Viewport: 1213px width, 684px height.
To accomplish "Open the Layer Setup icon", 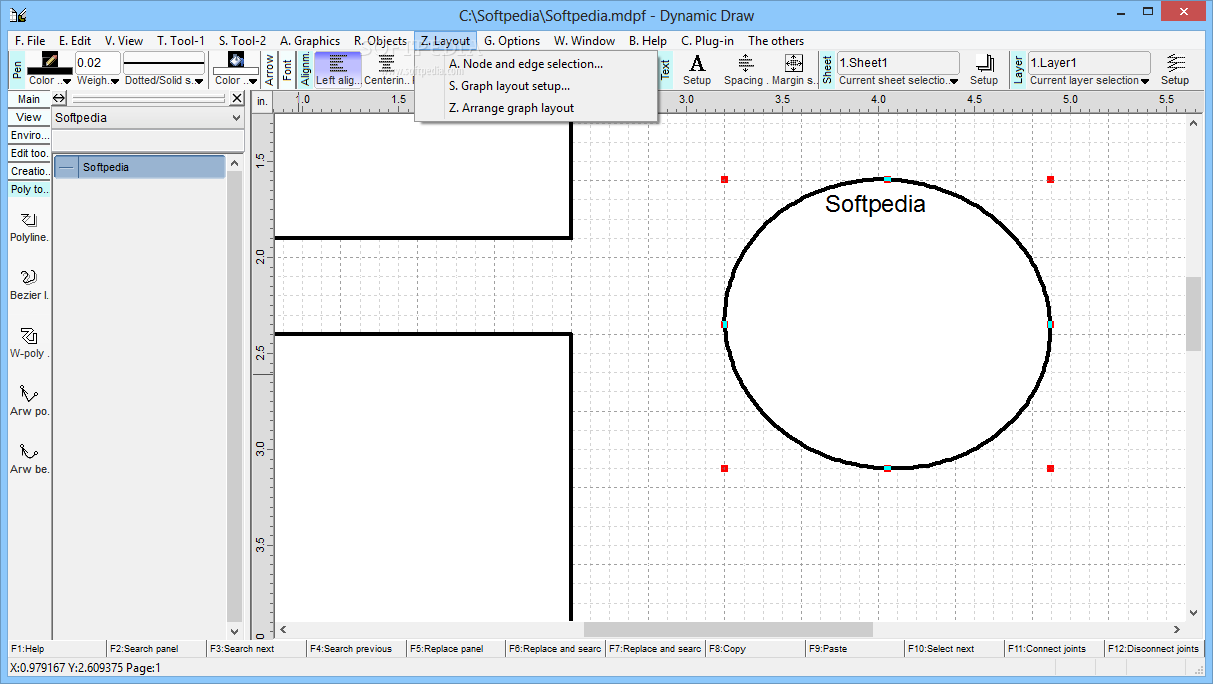I will click(1175, 69).
